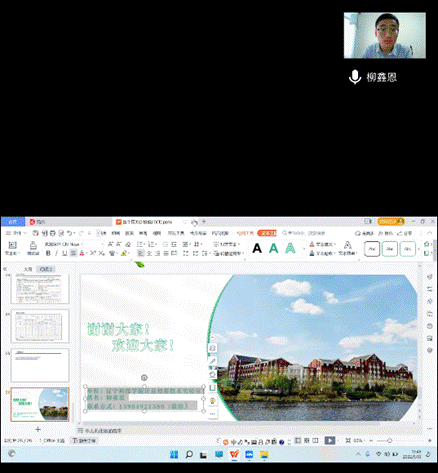The height and width of the screenshot is (473, 438).
Task: Start slideshow from status bar play button
Action: tap(330, 441)
